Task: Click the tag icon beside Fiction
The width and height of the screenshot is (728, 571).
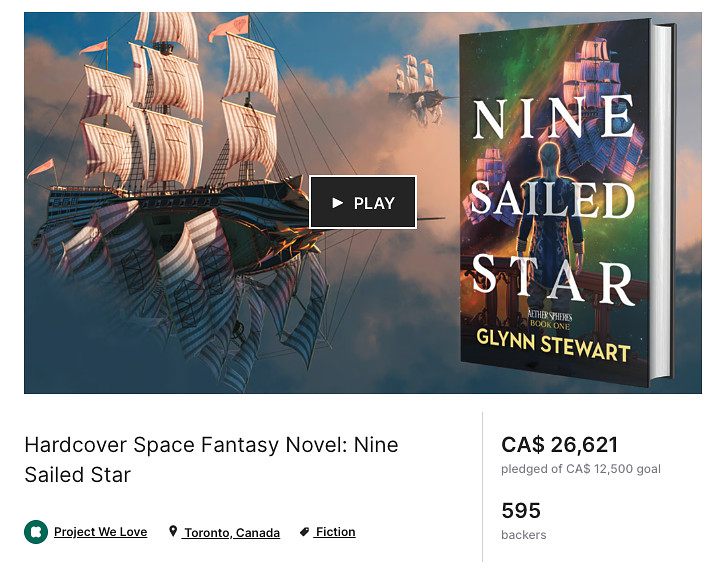Action: pos(305,532)
